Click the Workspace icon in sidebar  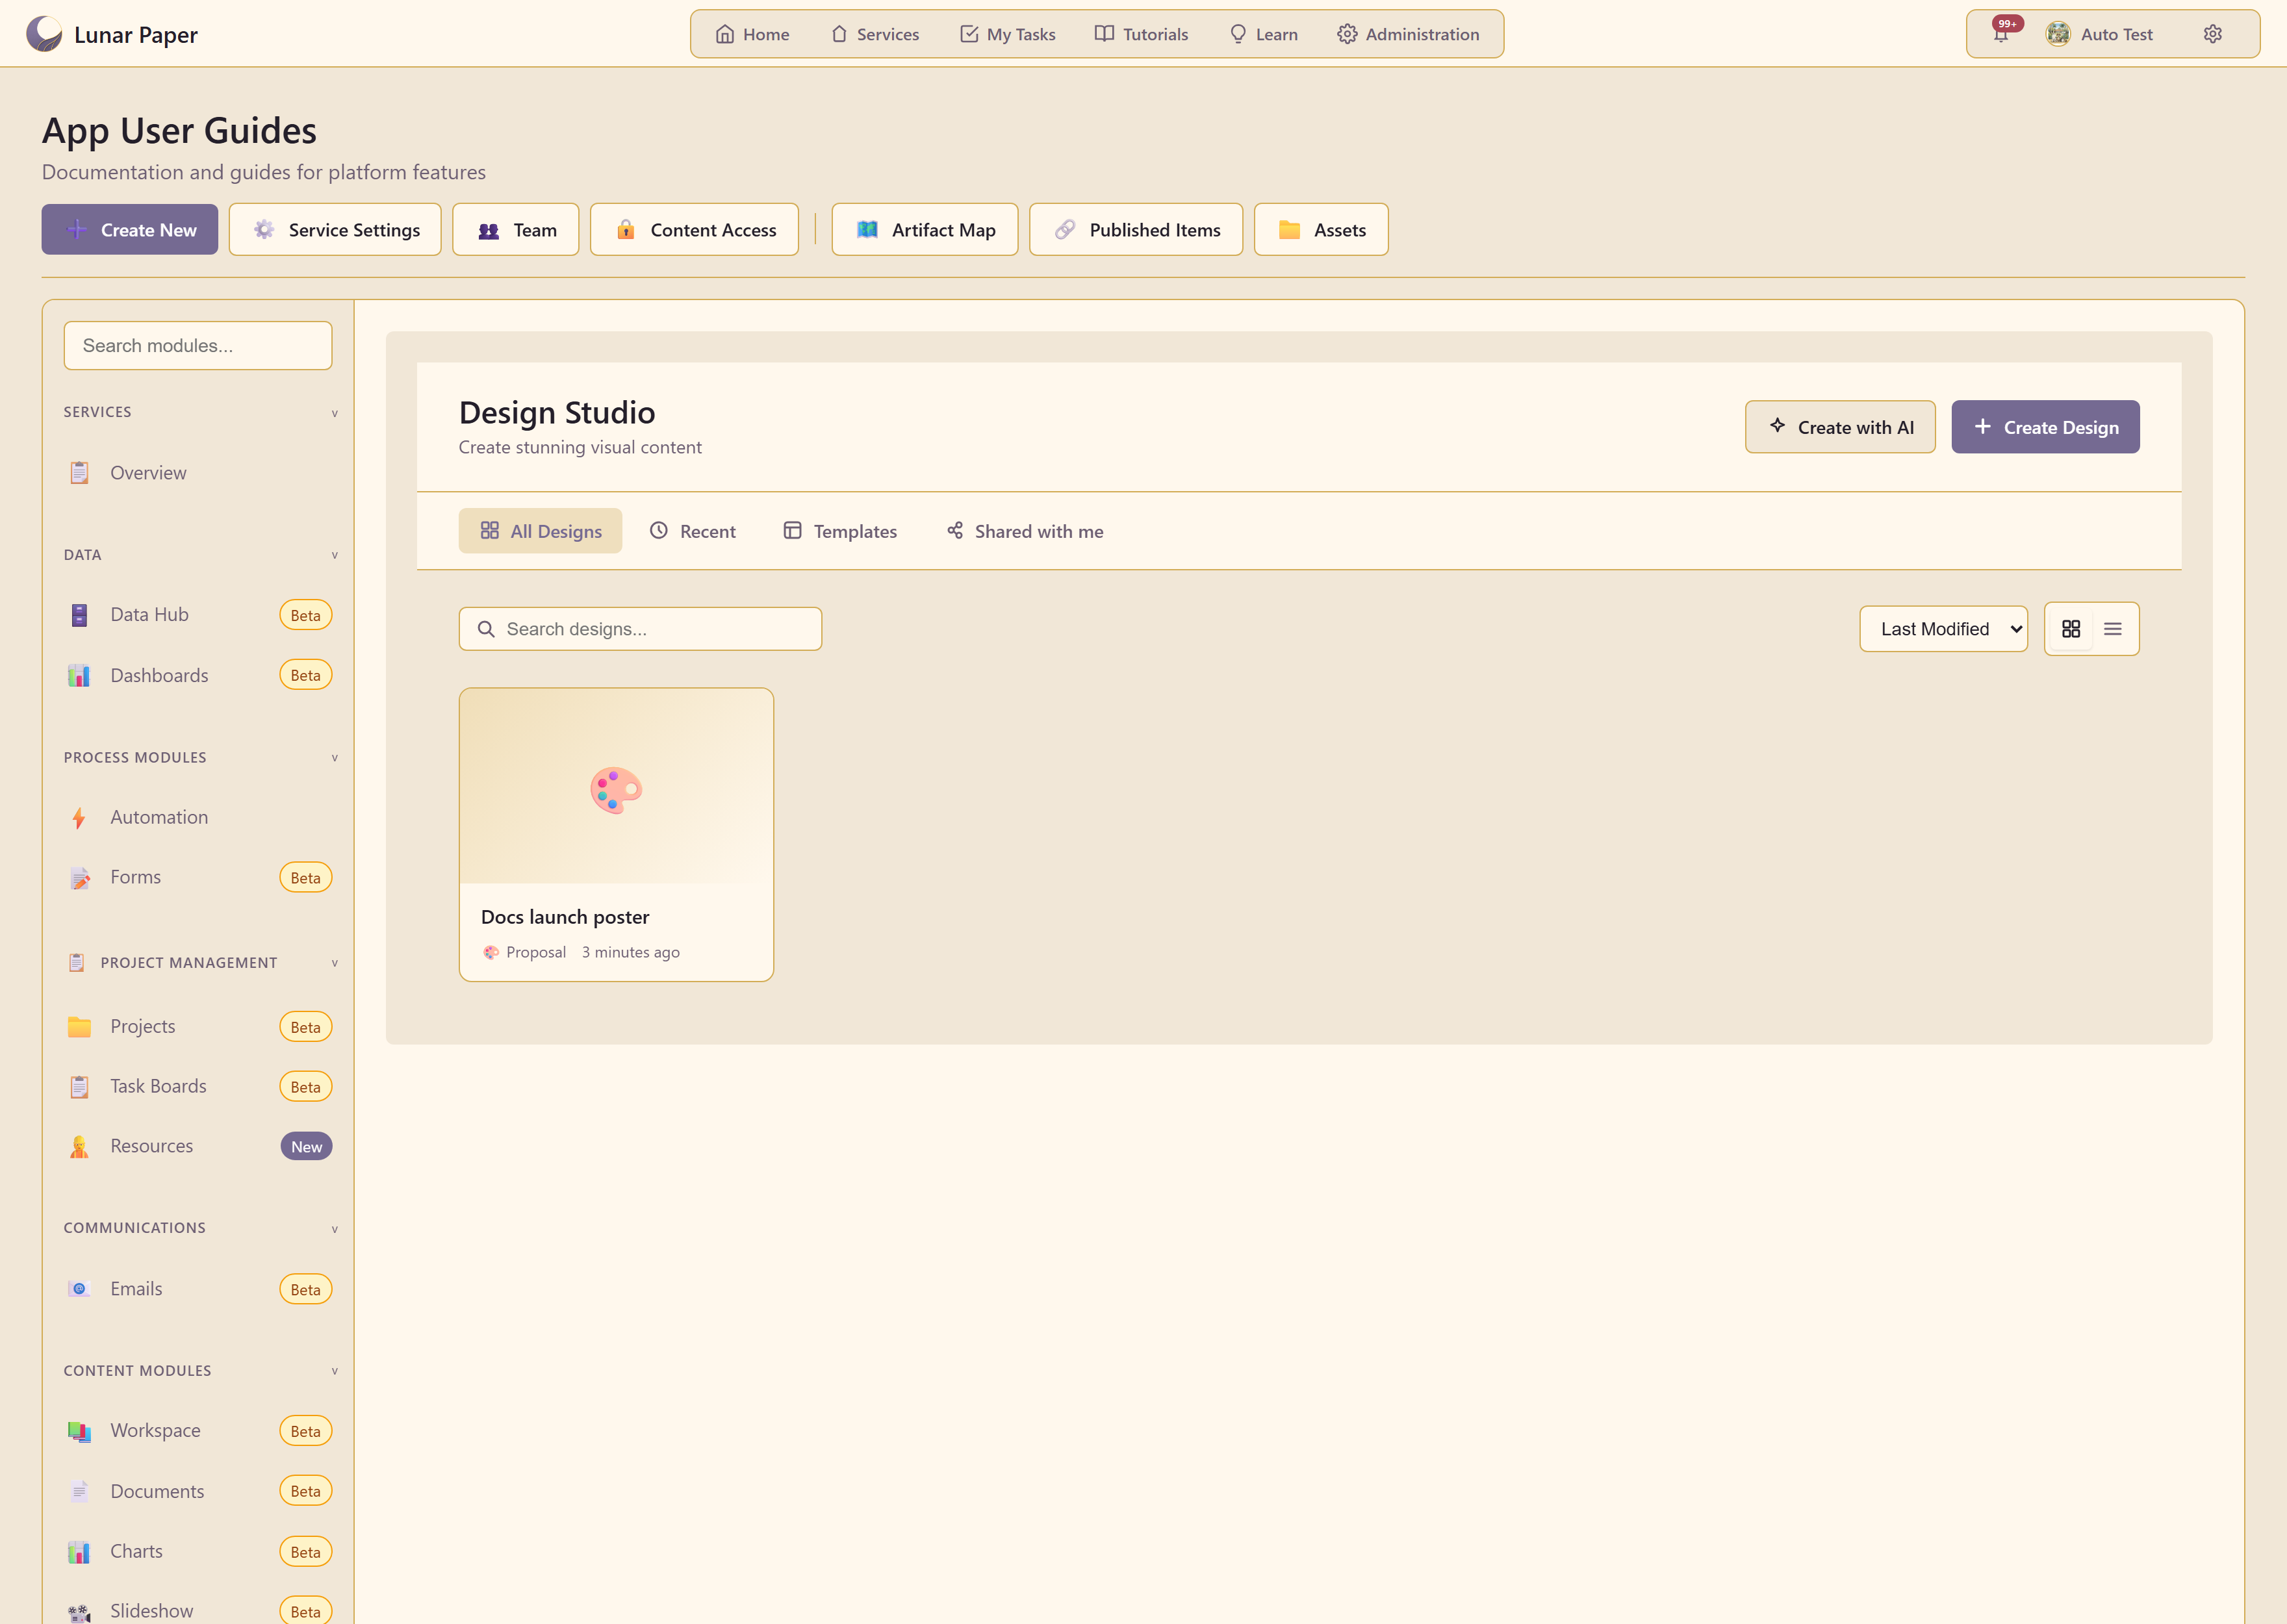click(79, 1431)
